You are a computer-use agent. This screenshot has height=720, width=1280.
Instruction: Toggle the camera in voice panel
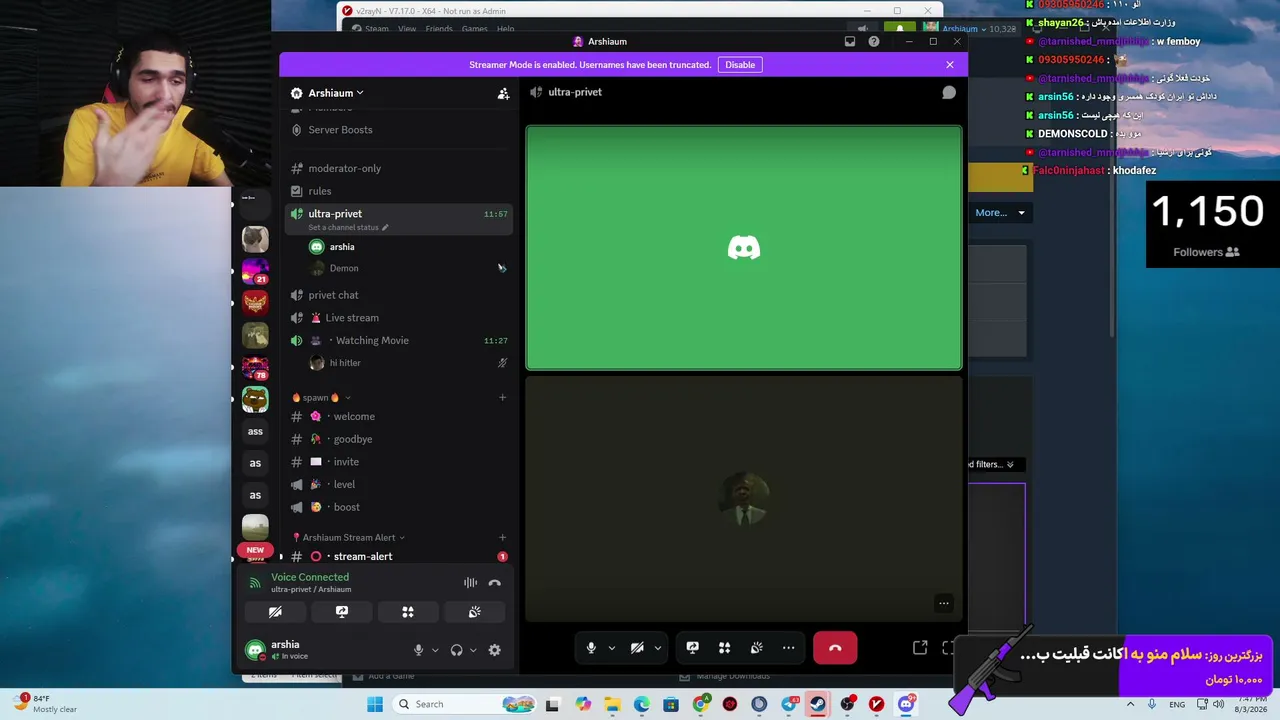(275, 612)
